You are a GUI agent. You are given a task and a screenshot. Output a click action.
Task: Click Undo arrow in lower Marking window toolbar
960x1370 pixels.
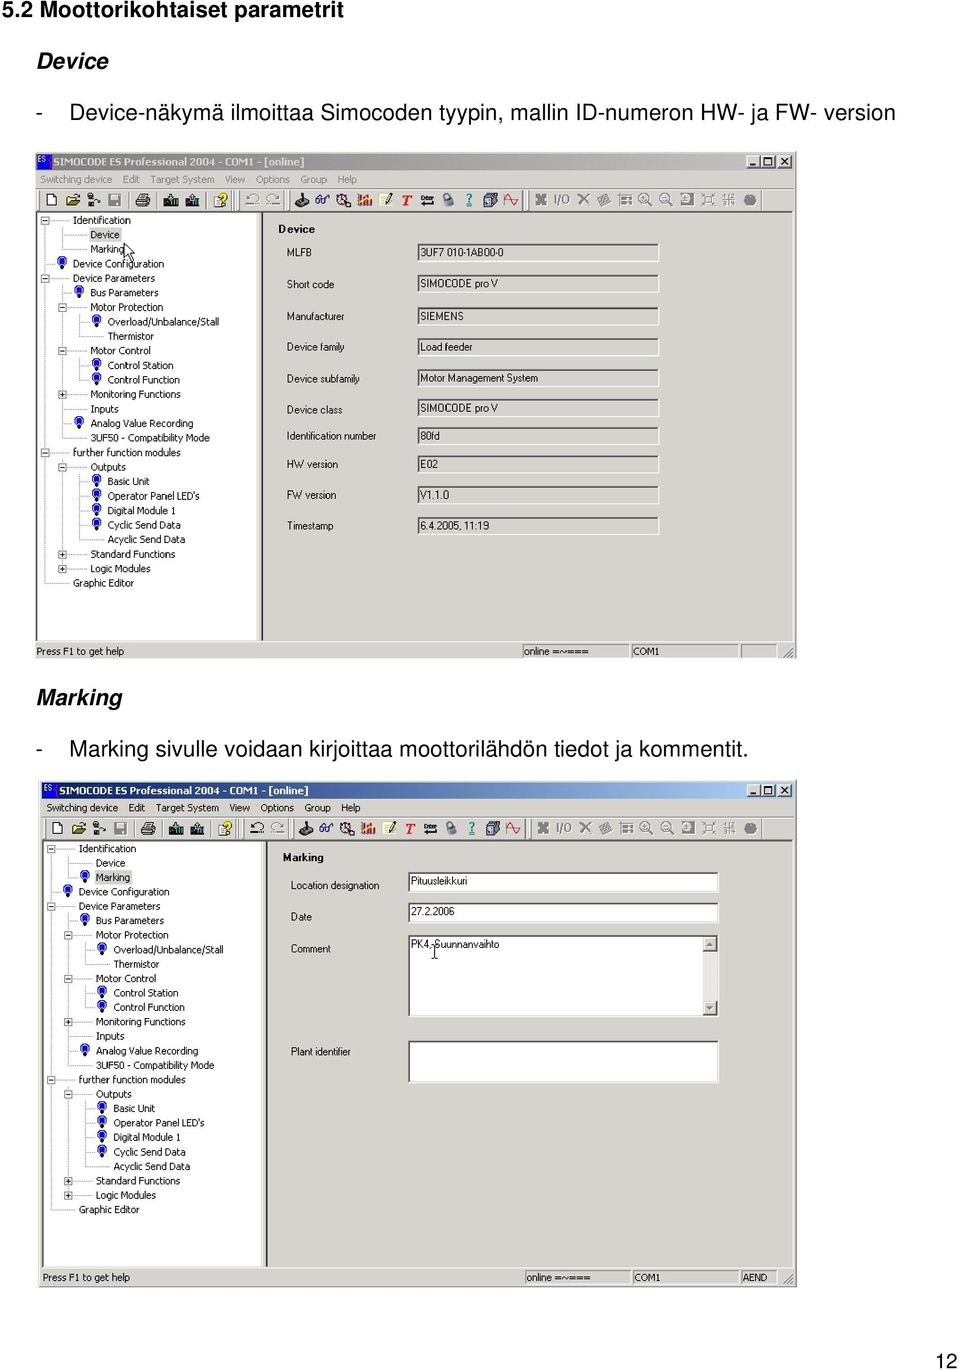(257, 828)
